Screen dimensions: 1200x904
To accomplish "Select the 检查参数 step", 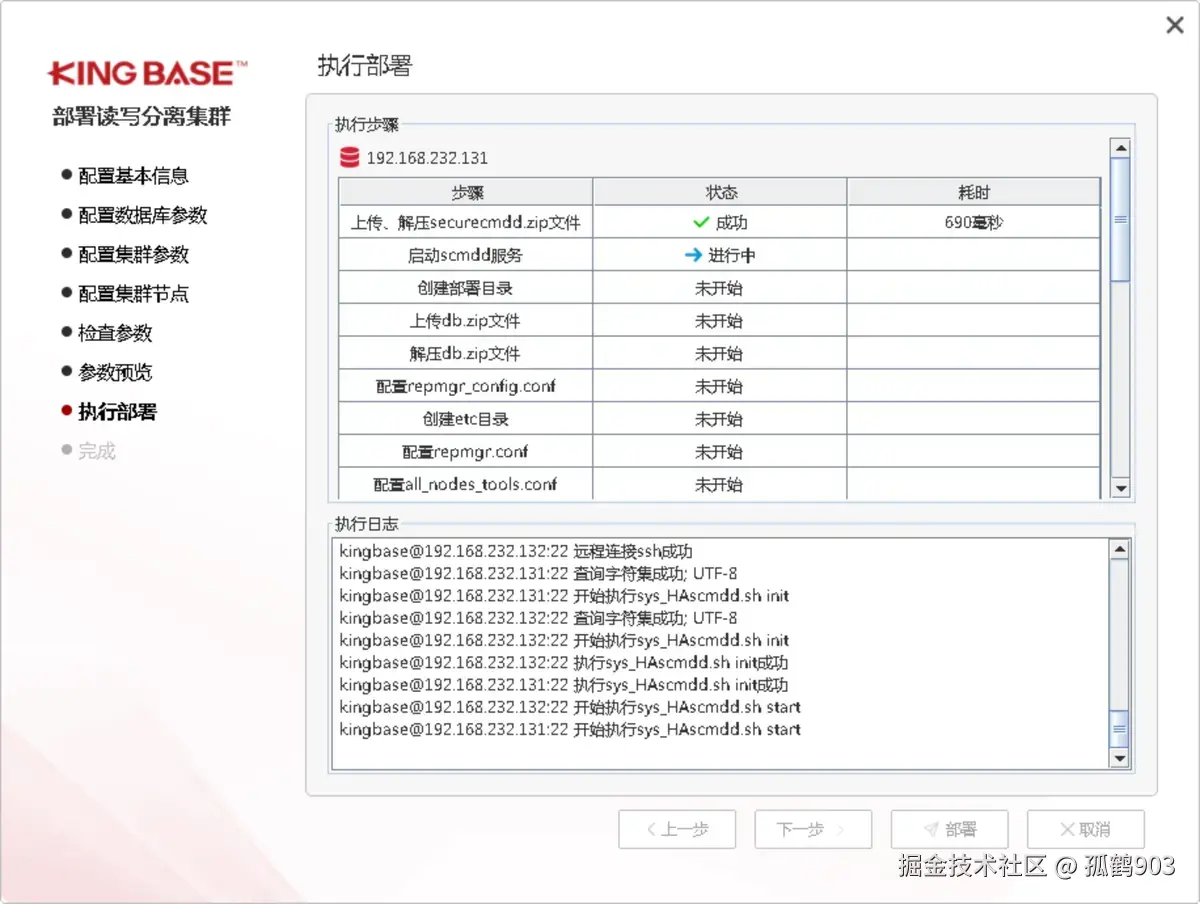I will click(115, 333).
